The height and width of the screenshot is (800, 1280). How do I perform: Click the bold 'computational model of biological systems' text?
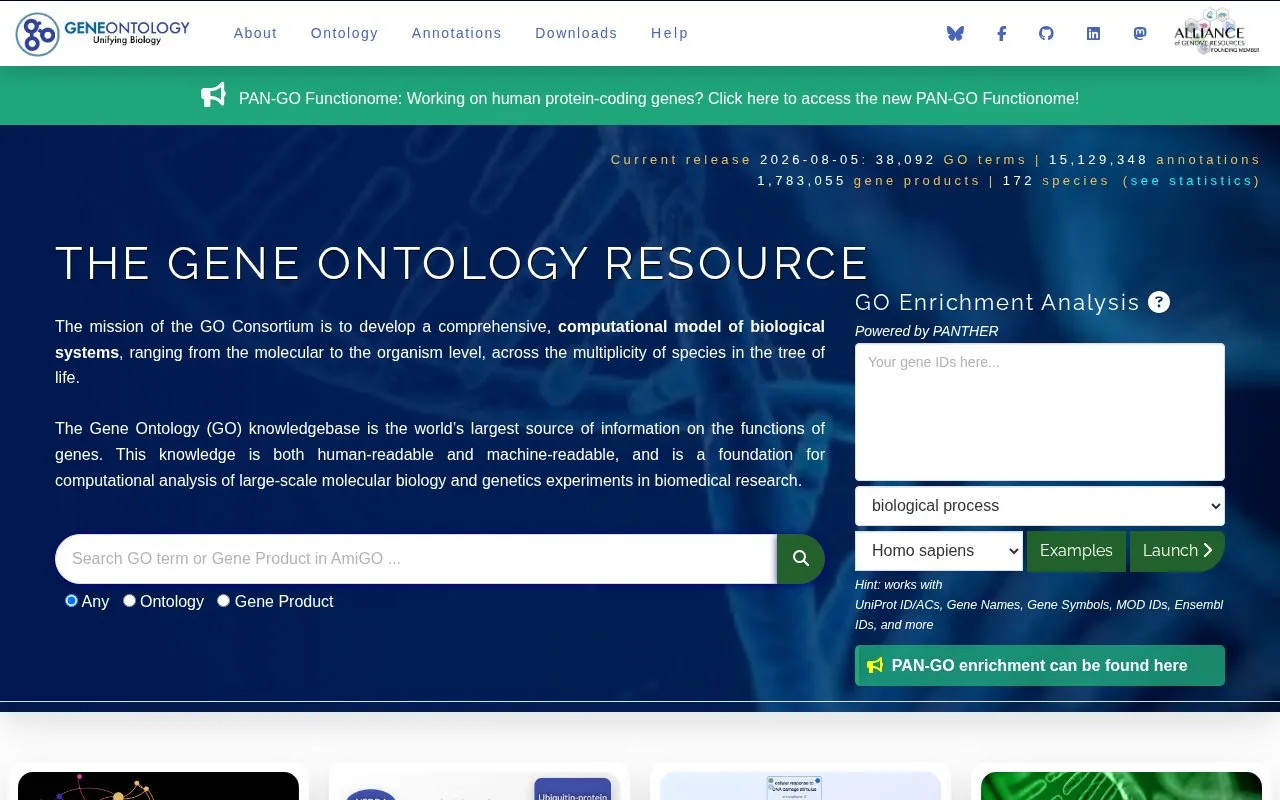click(x=440, y=339)
